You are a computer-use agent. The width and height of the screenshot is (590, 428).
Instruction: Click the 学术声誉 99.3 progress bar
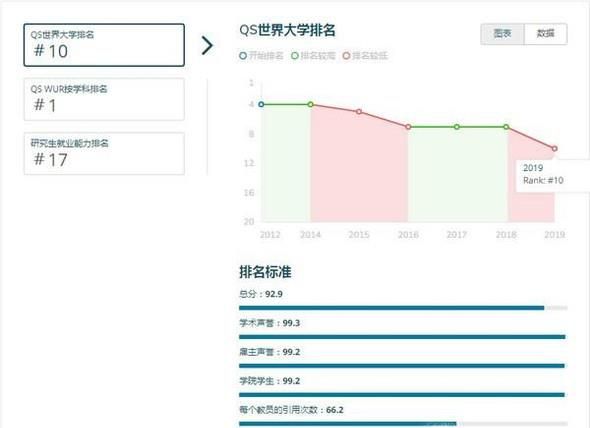click(403, 337)
